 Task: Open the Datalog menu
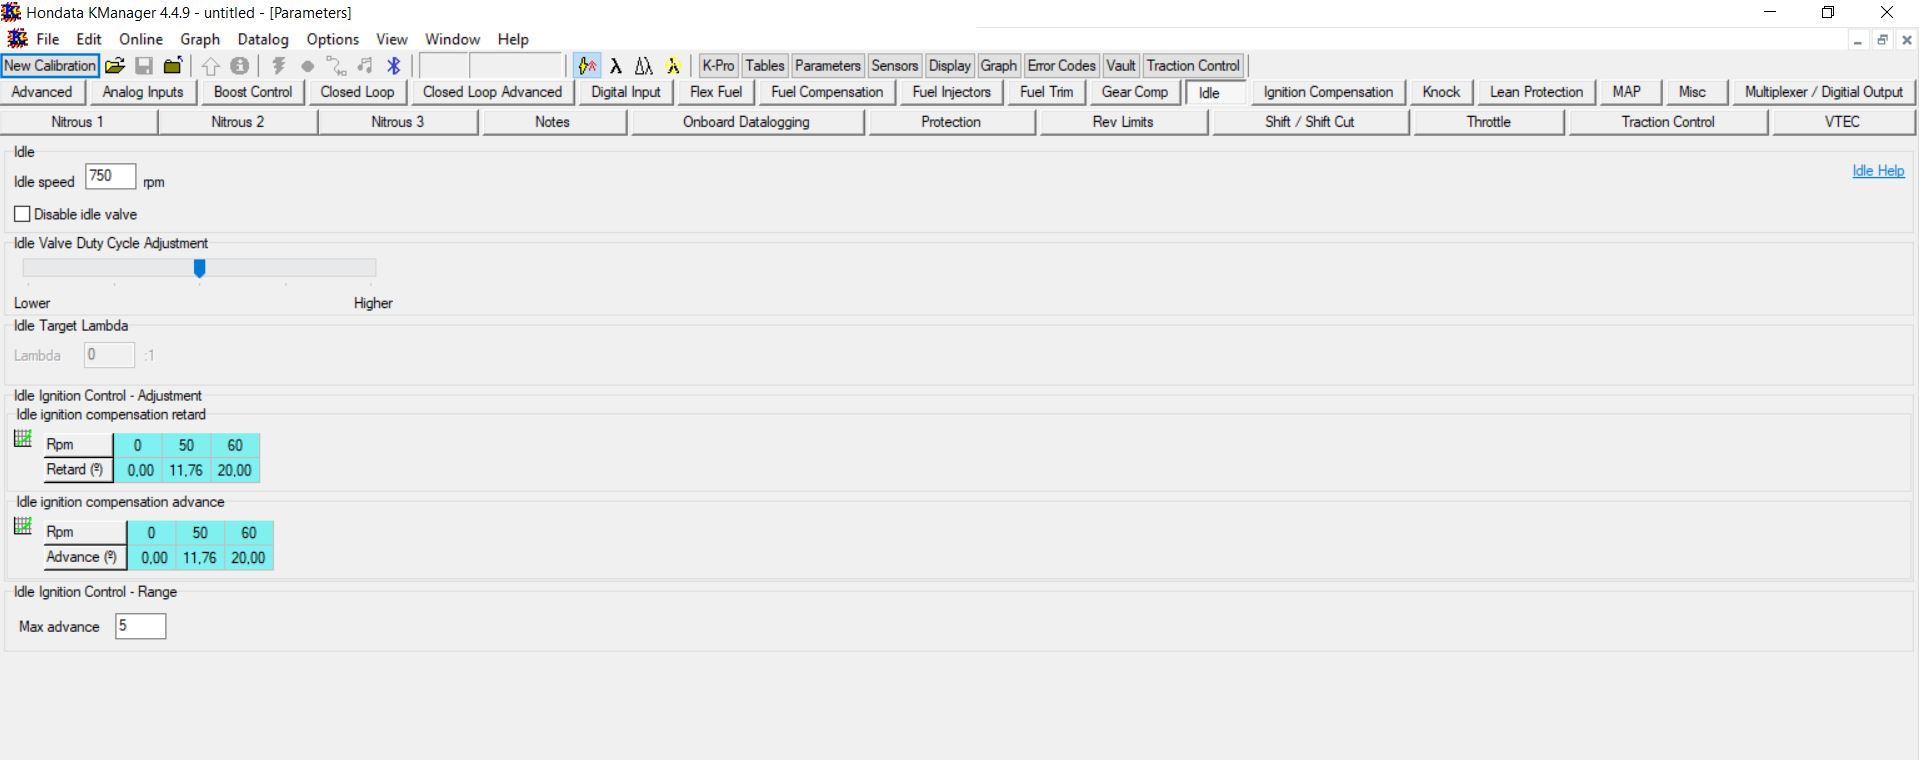tap(263, 39)
